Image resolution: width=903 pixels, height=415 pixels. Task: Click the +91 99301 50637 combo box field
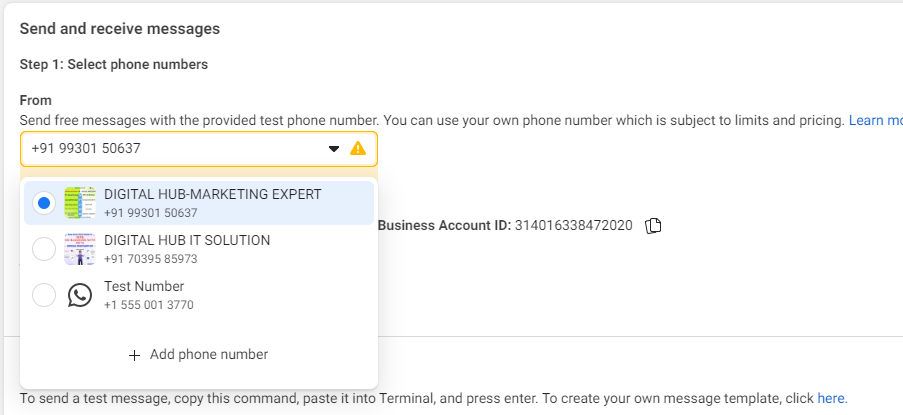tap(199, 149)
